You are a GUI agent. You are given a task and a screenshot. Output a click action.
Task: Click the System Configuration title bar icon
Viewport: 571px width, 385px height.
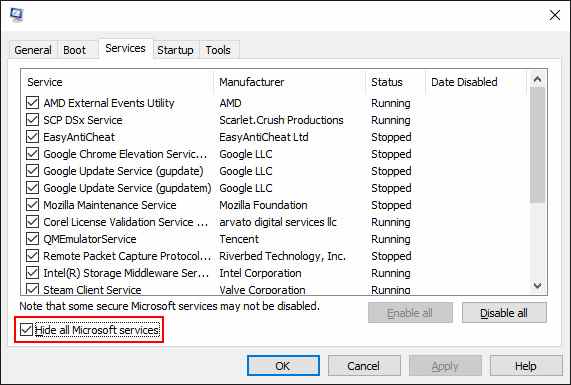(16, 15)
